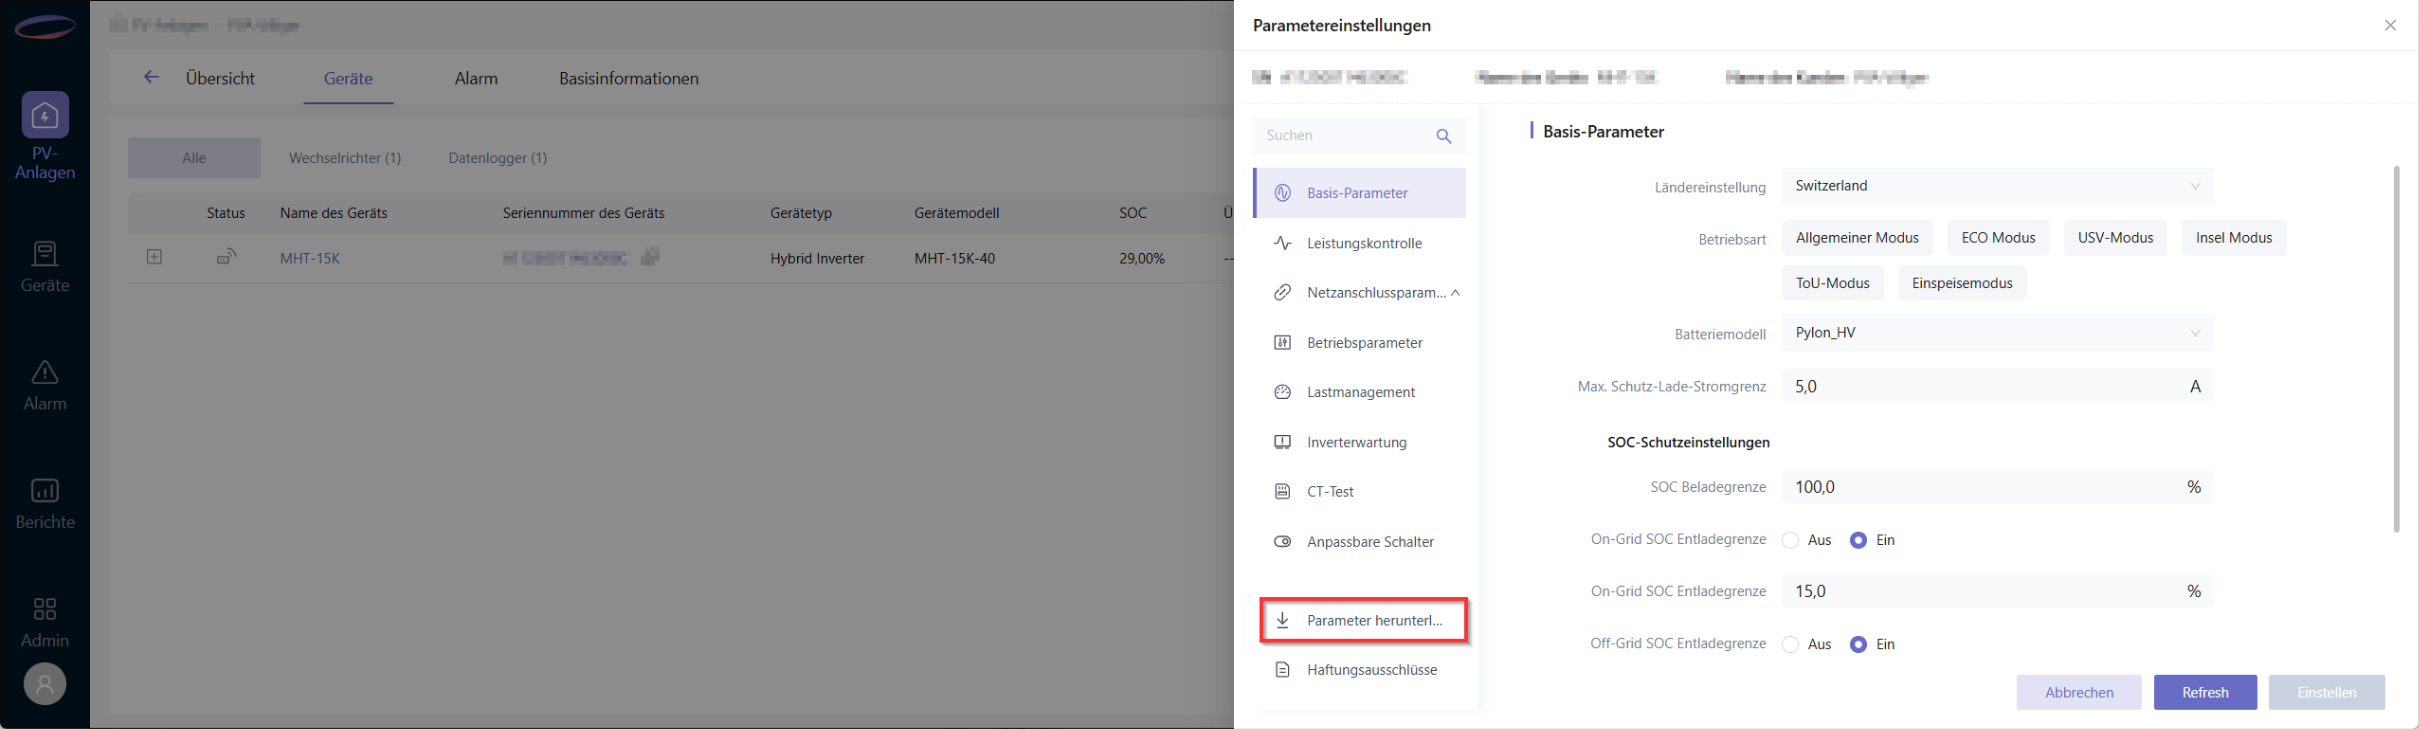This screenshot has height=729, width=2419.
Task: Open Leistungskontrolle settings
Action: [1360, 243]
